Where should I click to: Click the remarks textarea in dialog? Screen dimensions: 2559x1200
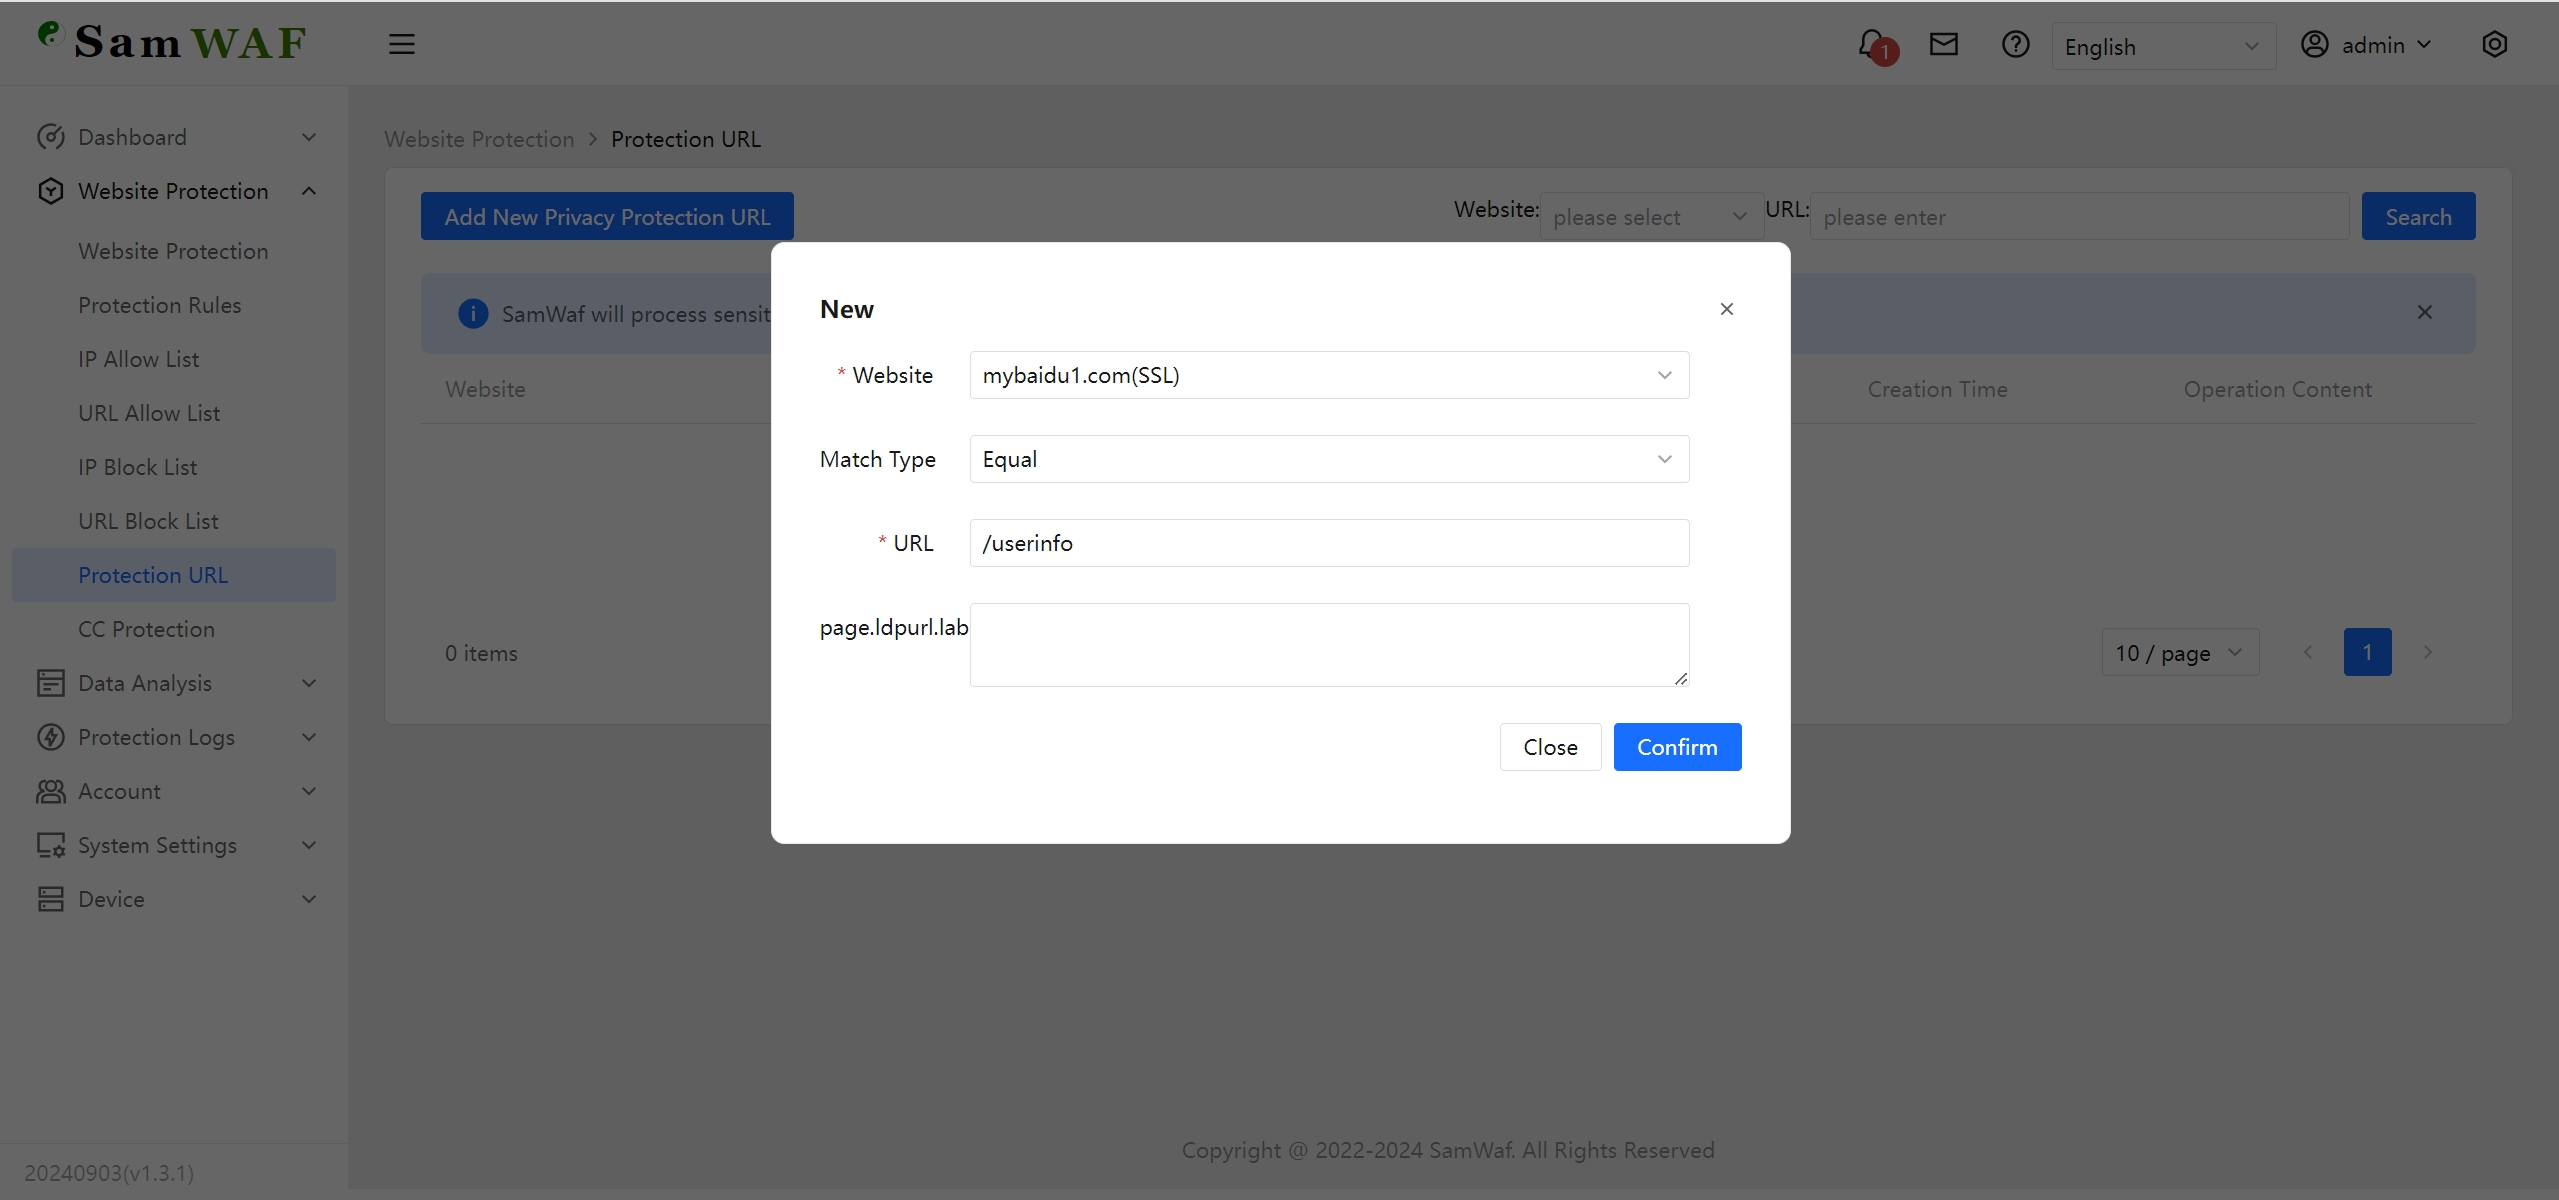pyautogui.click(x=1328, y=645)
